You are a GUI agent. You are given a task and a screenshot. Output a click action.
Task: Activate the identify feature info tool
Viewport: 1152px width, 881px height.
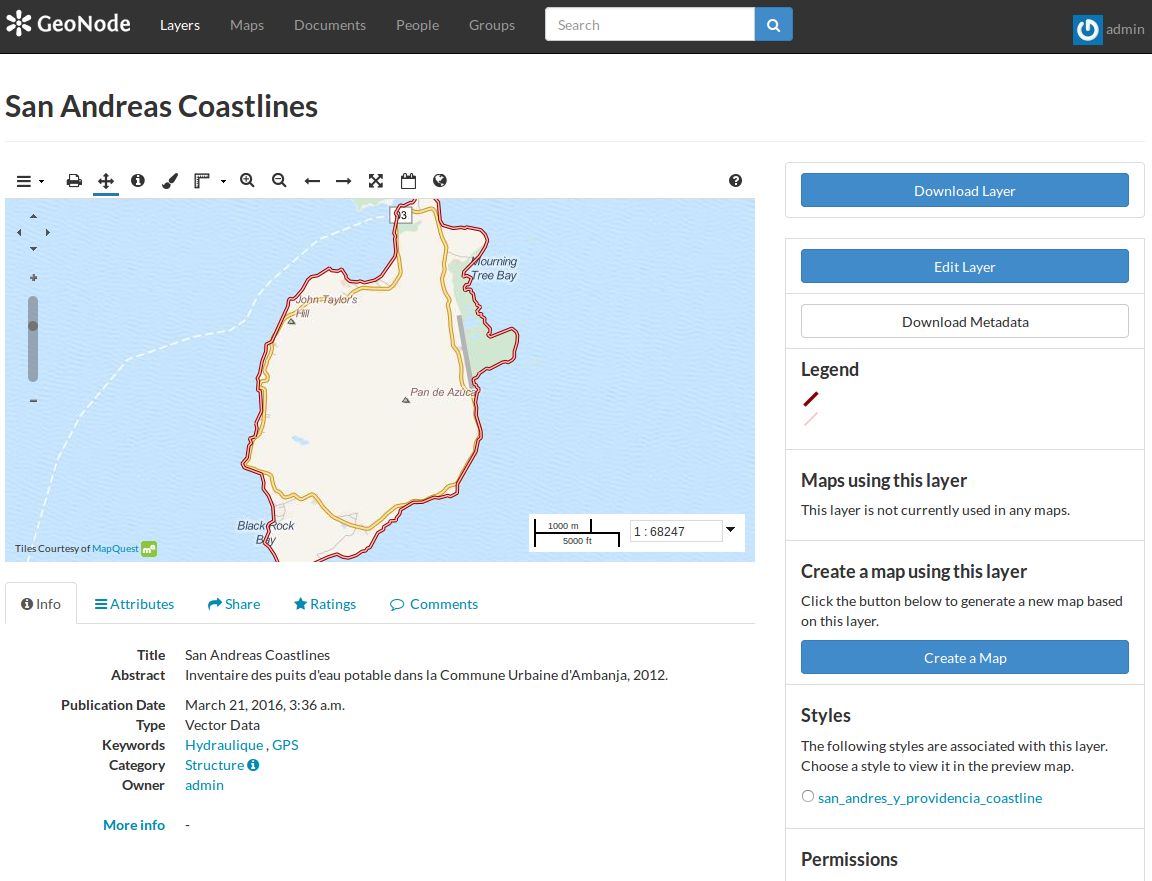coord(137,181)
